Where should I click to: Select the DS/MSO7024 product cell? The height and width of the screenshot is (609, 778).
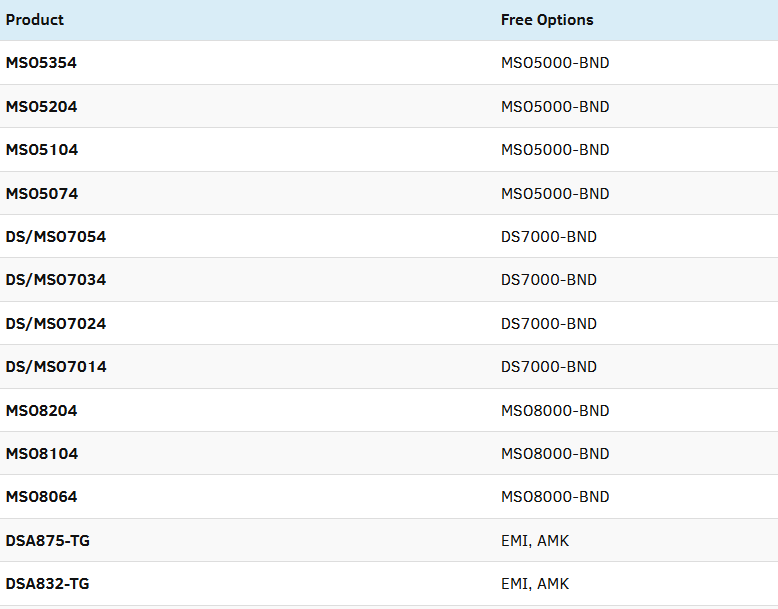pyautogui.click(x=56, y=323)
